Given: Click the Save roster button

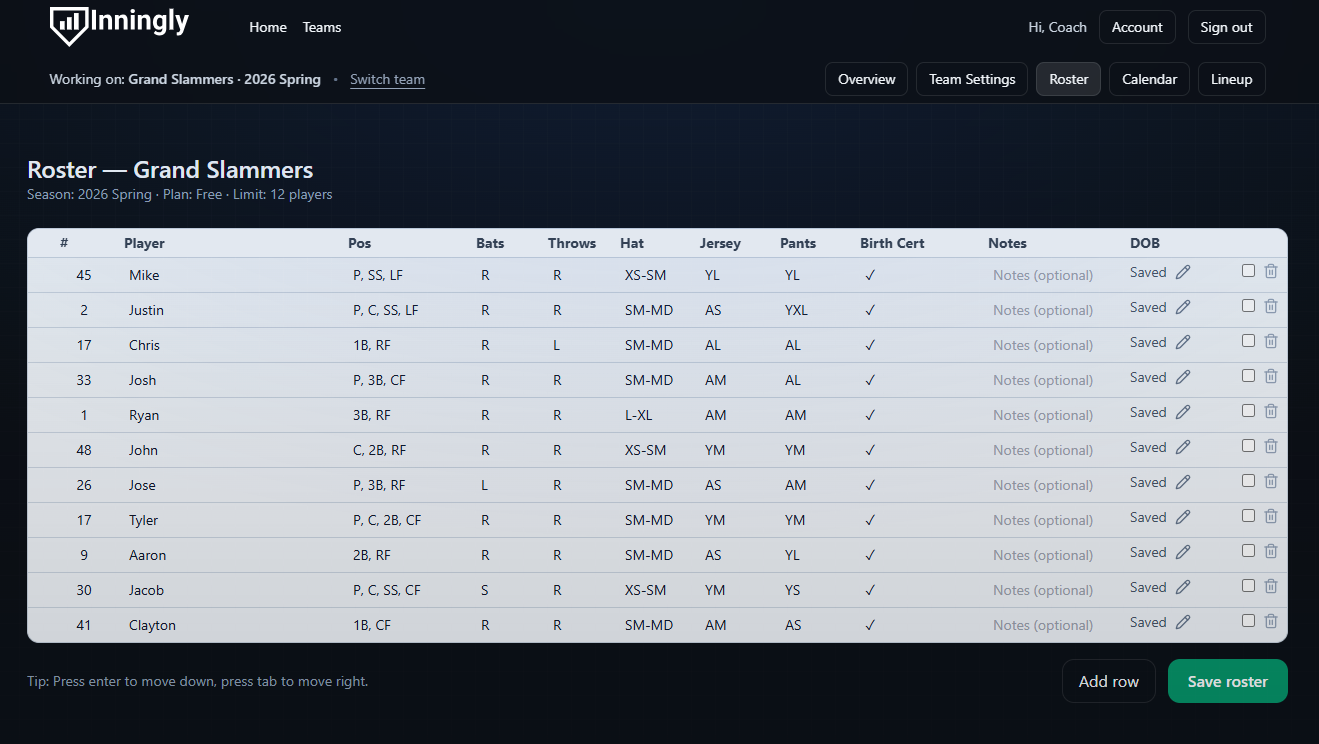Looking at the screenshot, I should (1227, 680).
